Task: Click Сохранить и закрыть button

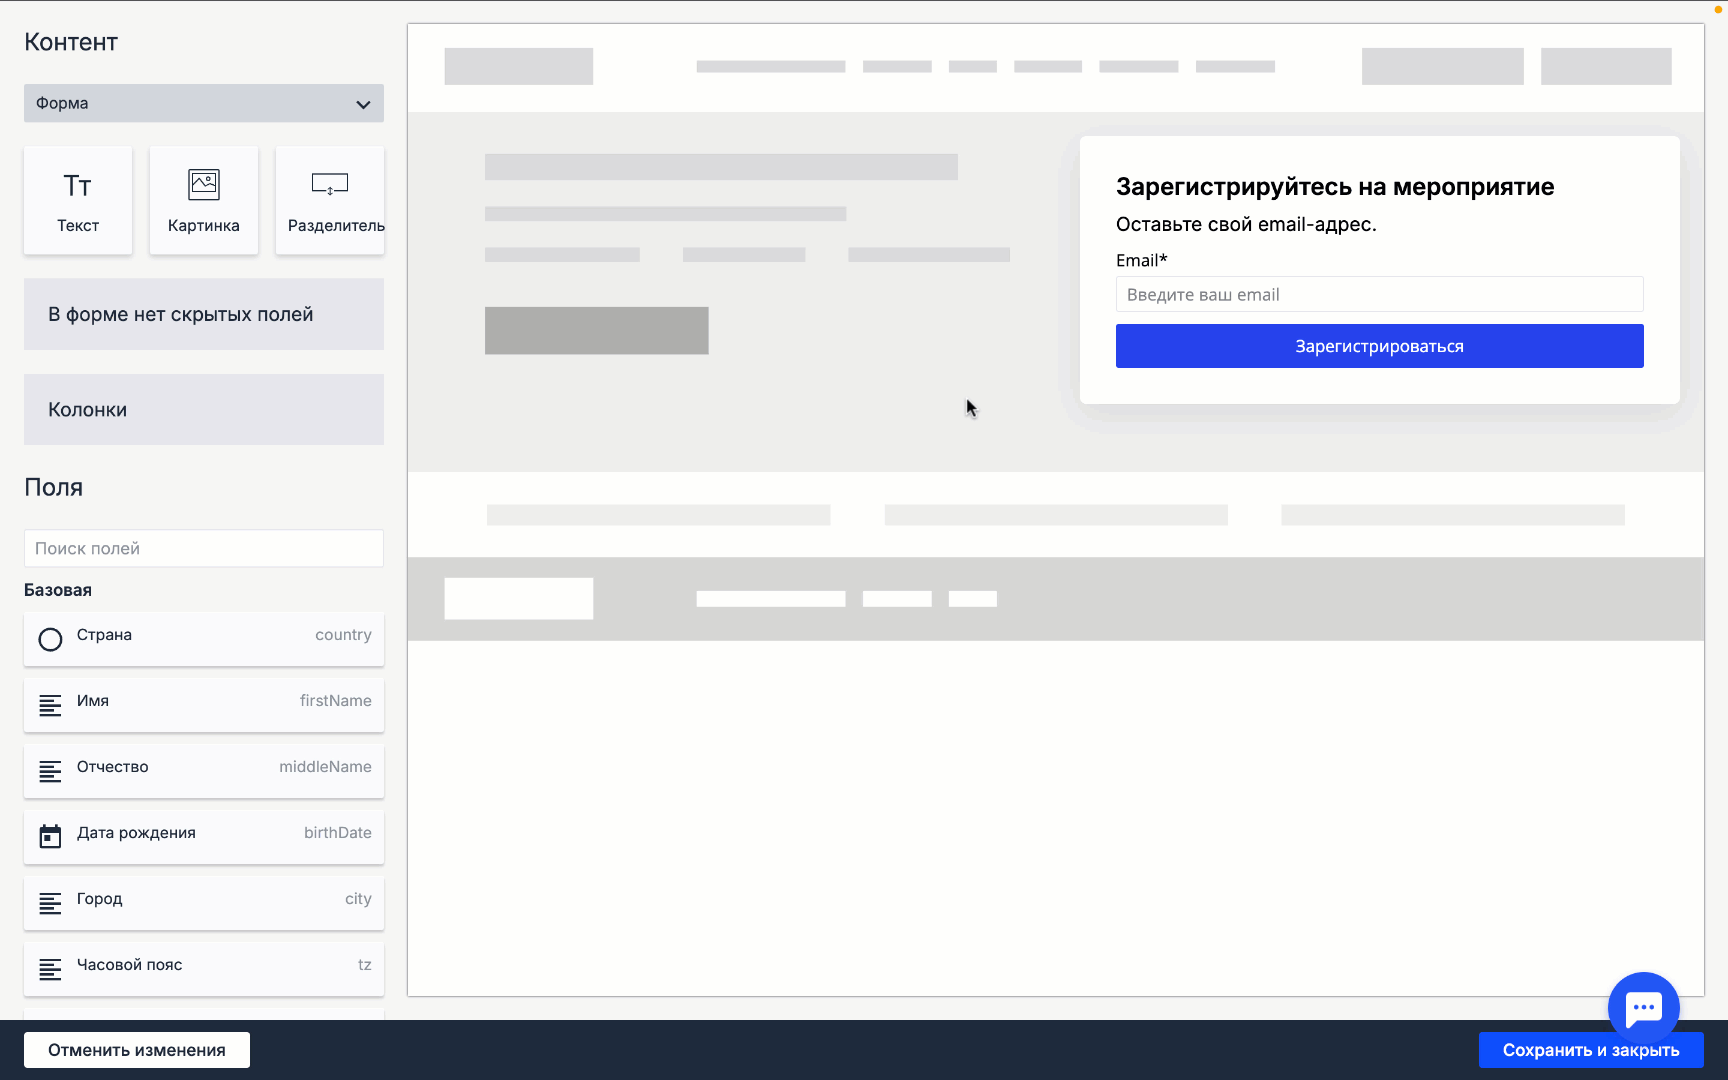Action: [1591, 1050]
